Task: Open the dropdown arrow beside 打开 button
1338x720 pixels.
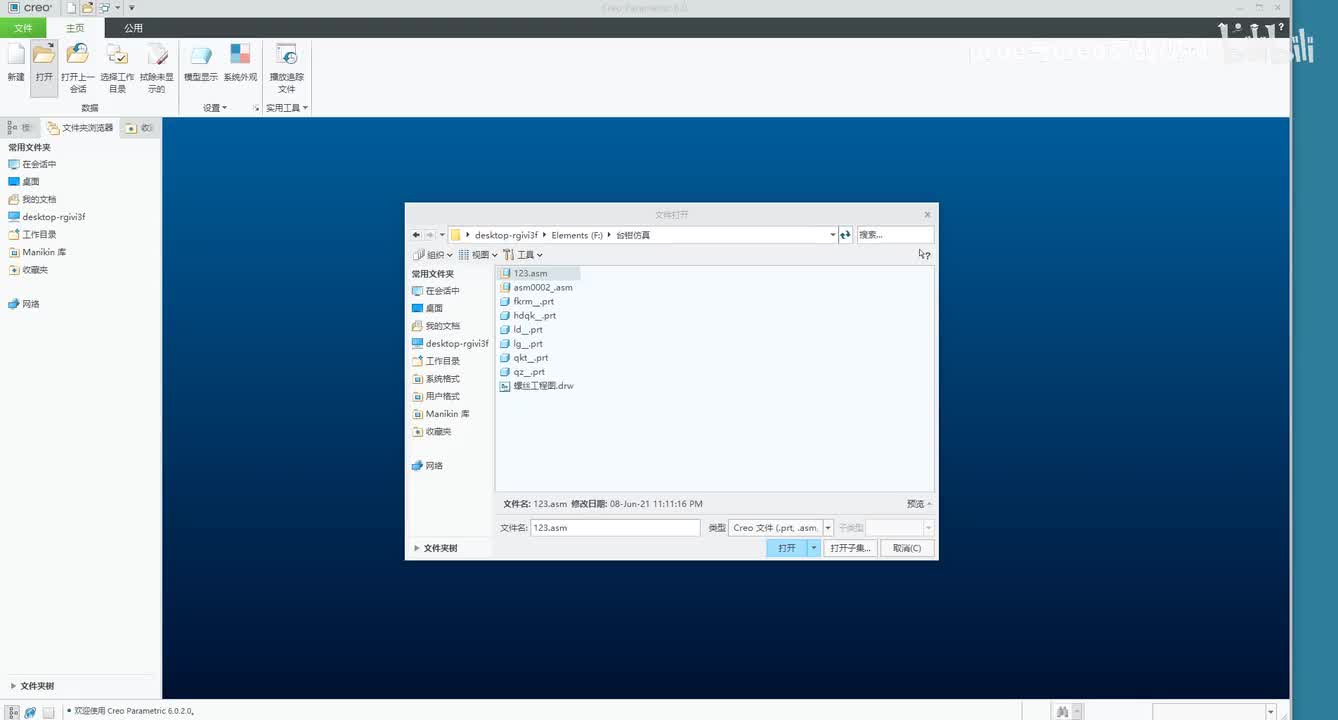Action: click(x=814, y=548)
